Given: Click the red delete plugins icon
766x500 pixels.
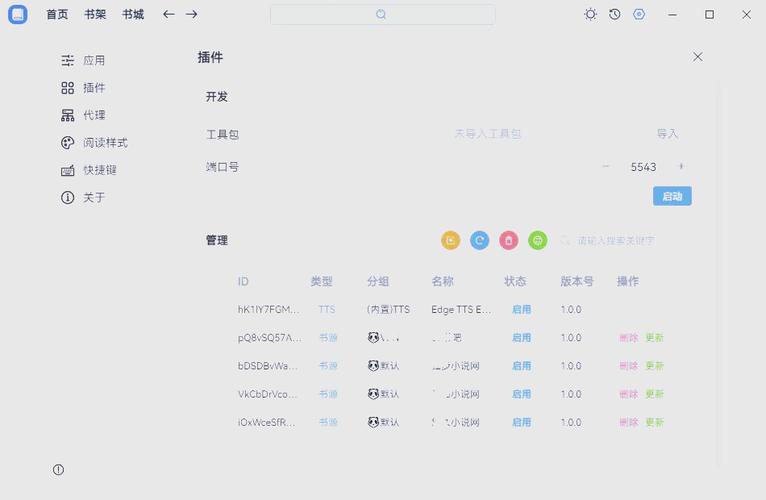Looking at the screenshot, I should pos(509,240).
